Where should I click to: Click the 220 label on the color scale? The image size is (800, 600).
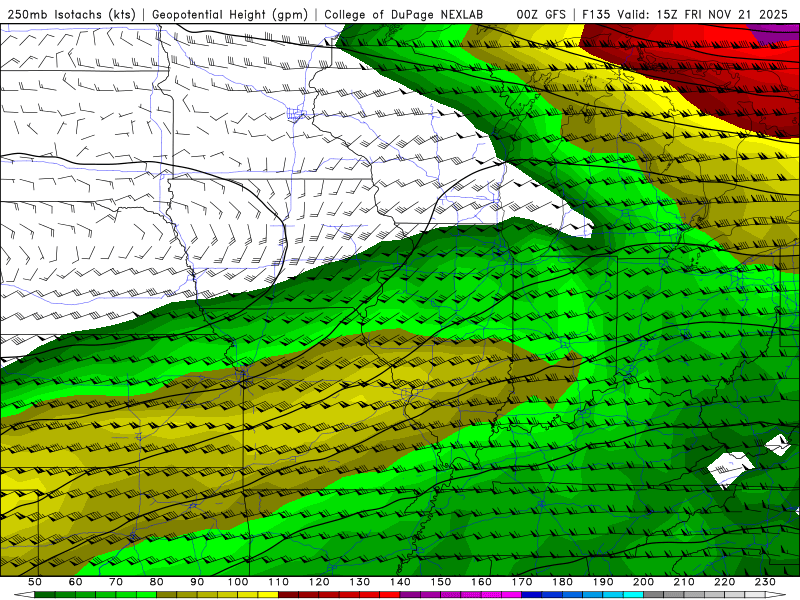[724, 582]
